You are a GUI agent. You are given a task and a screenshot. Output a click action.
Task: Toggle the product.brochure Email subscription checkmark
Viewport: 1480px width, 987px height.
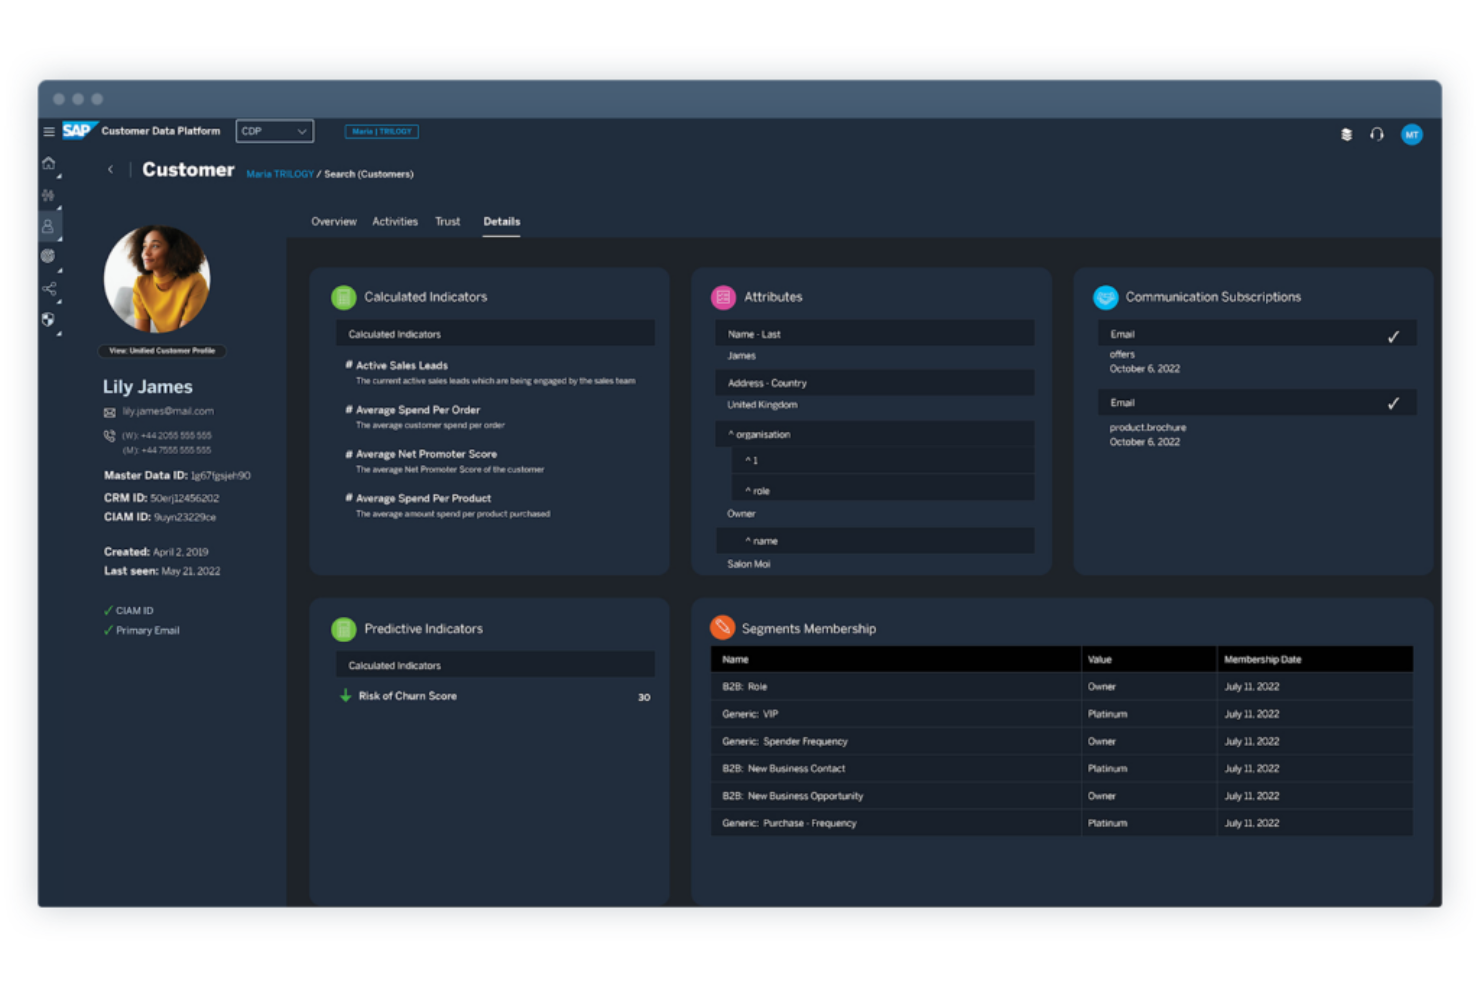point(1394,404)
